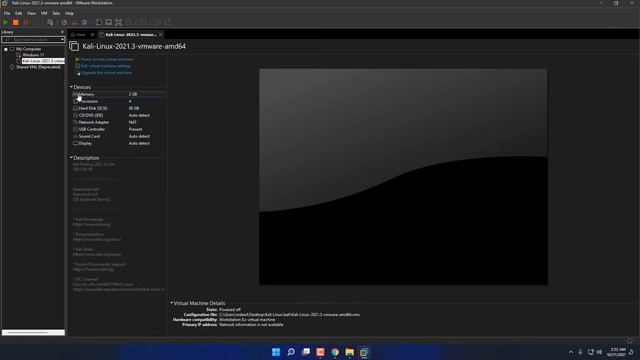Click the Memory device row

118,94
